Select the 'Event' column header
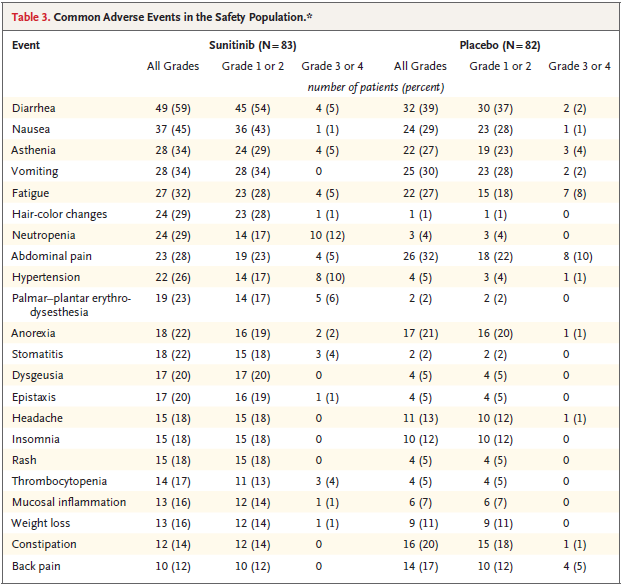 tap(26, 45)
